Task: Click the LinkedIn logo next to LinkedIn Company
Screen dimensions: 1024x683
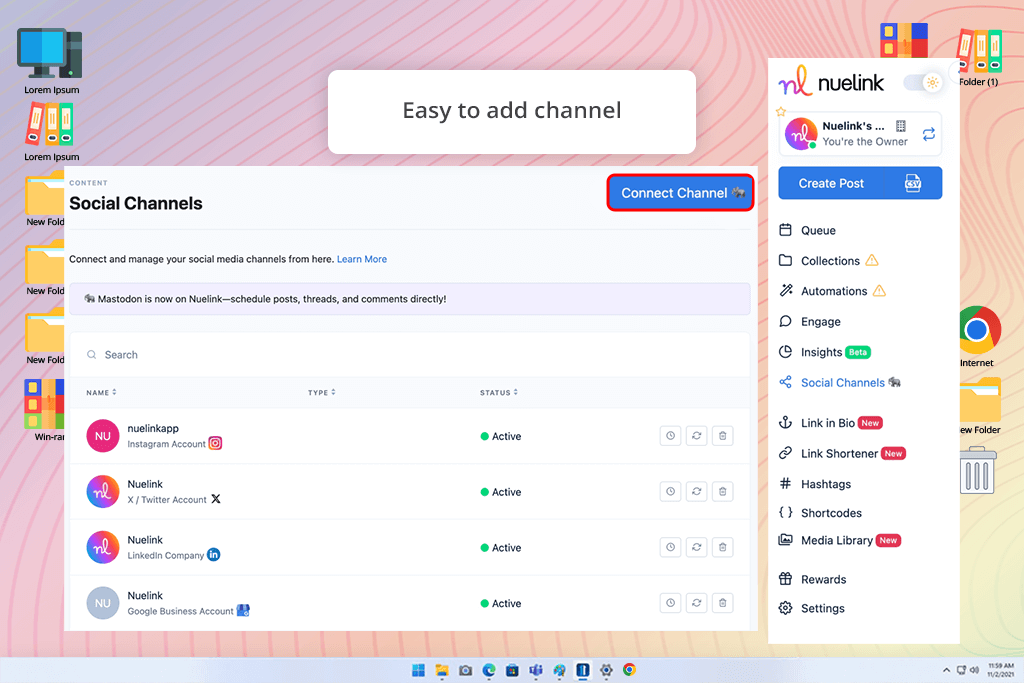Action: [x=214, y=554]
